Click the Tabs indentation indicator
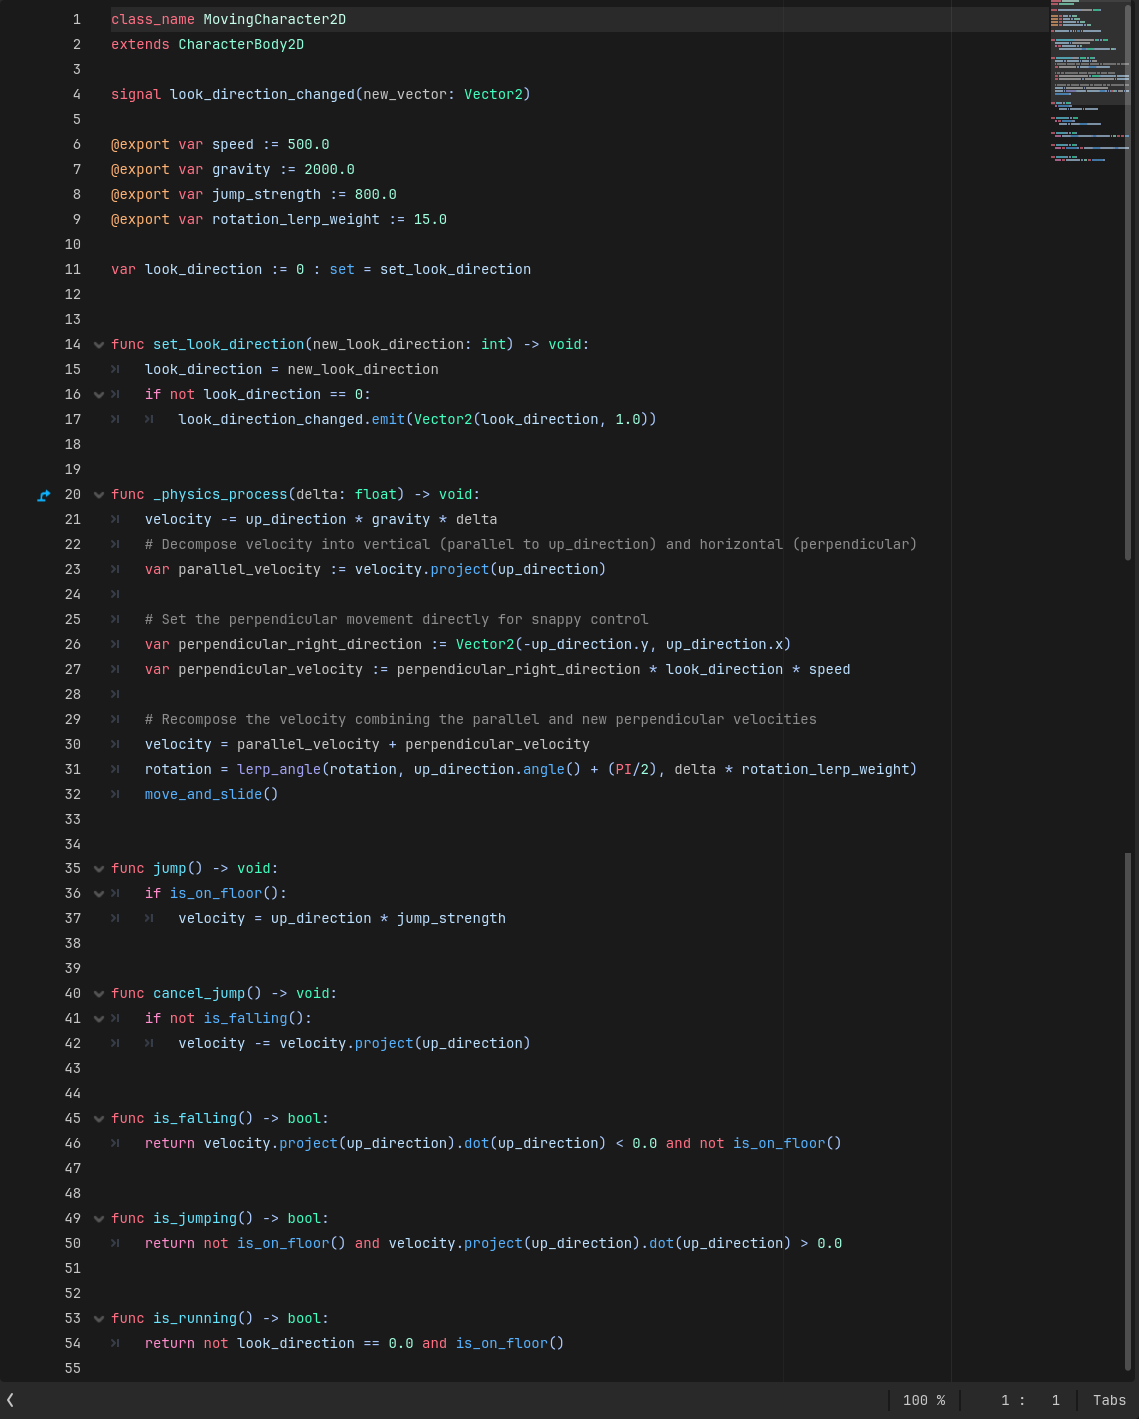Viewport: 1139px width, 1419px height. click(1109, 1400)
